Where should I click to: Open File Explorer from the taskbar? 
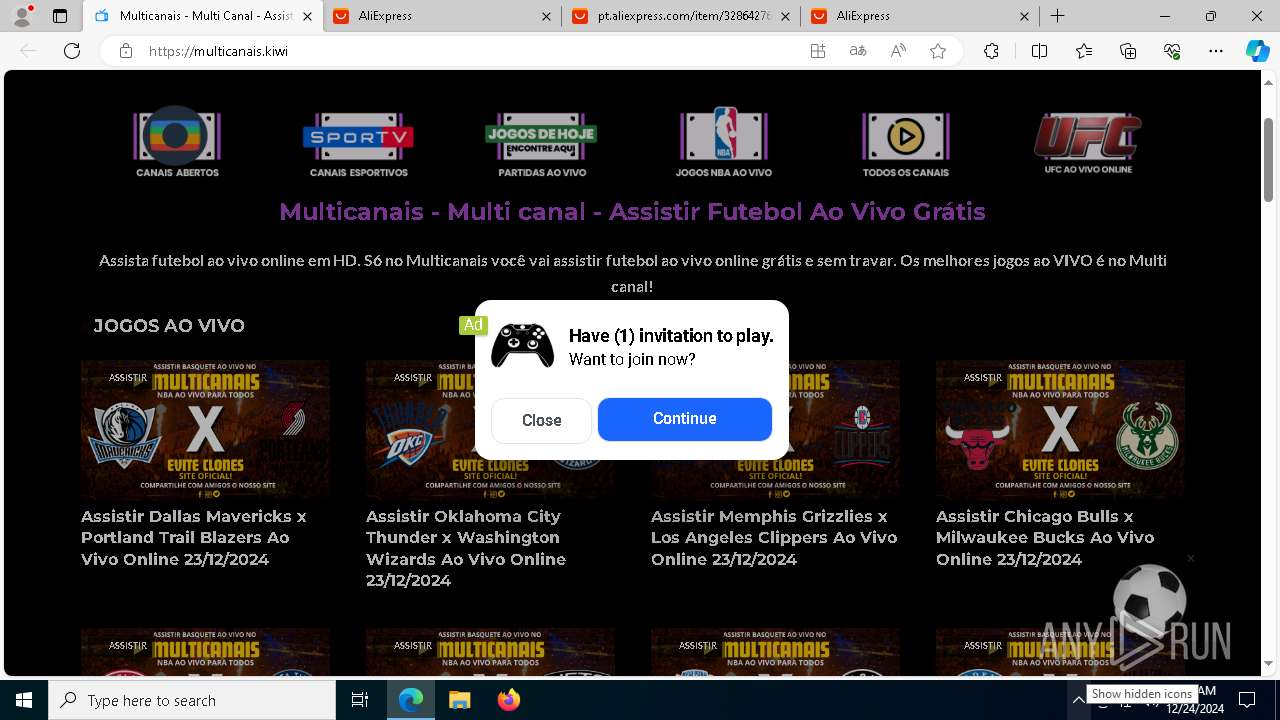459,700
